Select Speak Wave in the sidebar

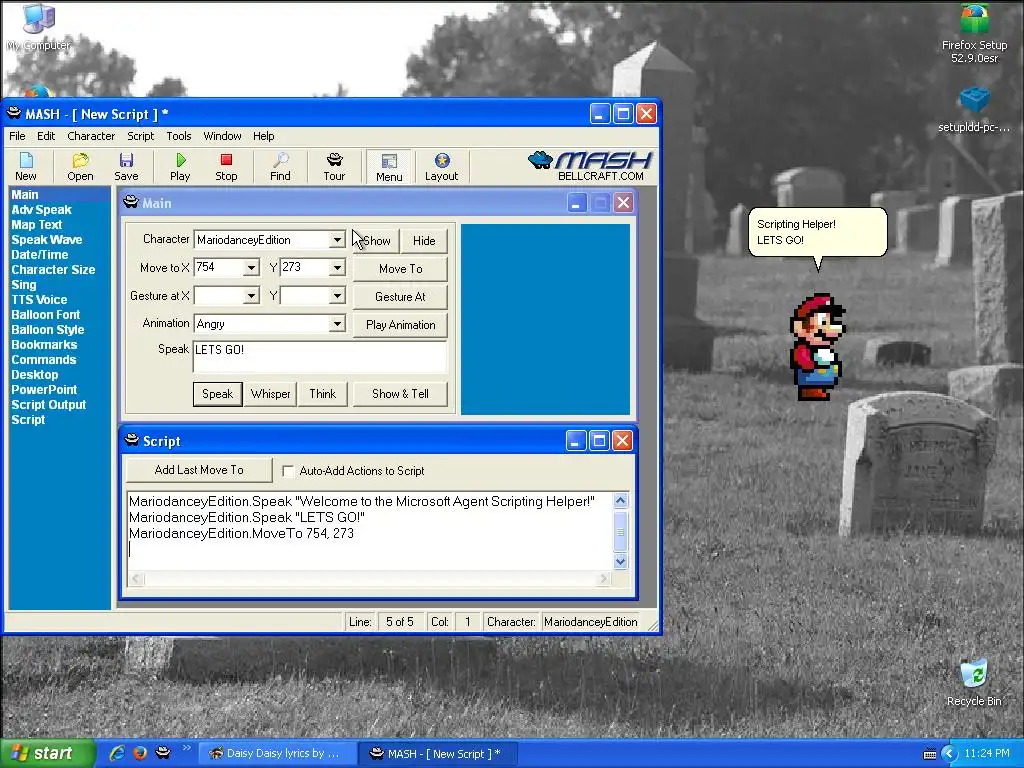click(46, 240)
